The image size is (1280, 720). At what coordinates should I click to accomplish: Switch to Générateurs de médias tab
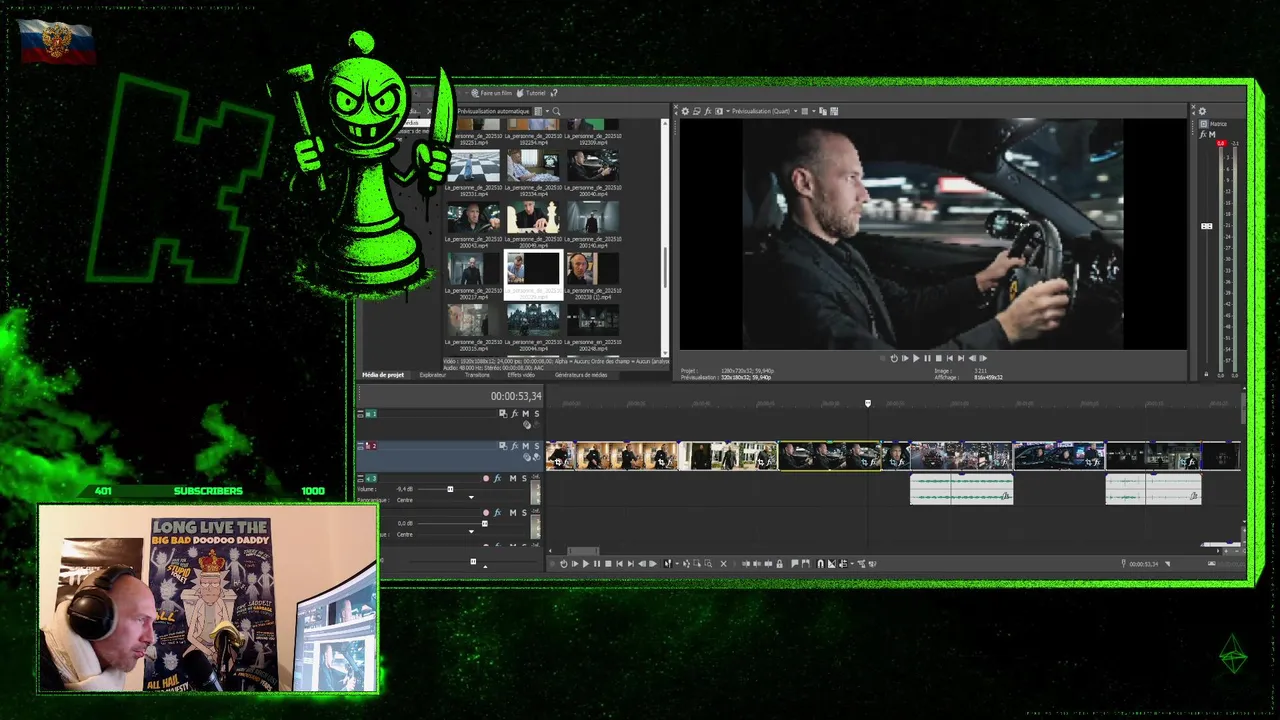[x=581, y=375]
